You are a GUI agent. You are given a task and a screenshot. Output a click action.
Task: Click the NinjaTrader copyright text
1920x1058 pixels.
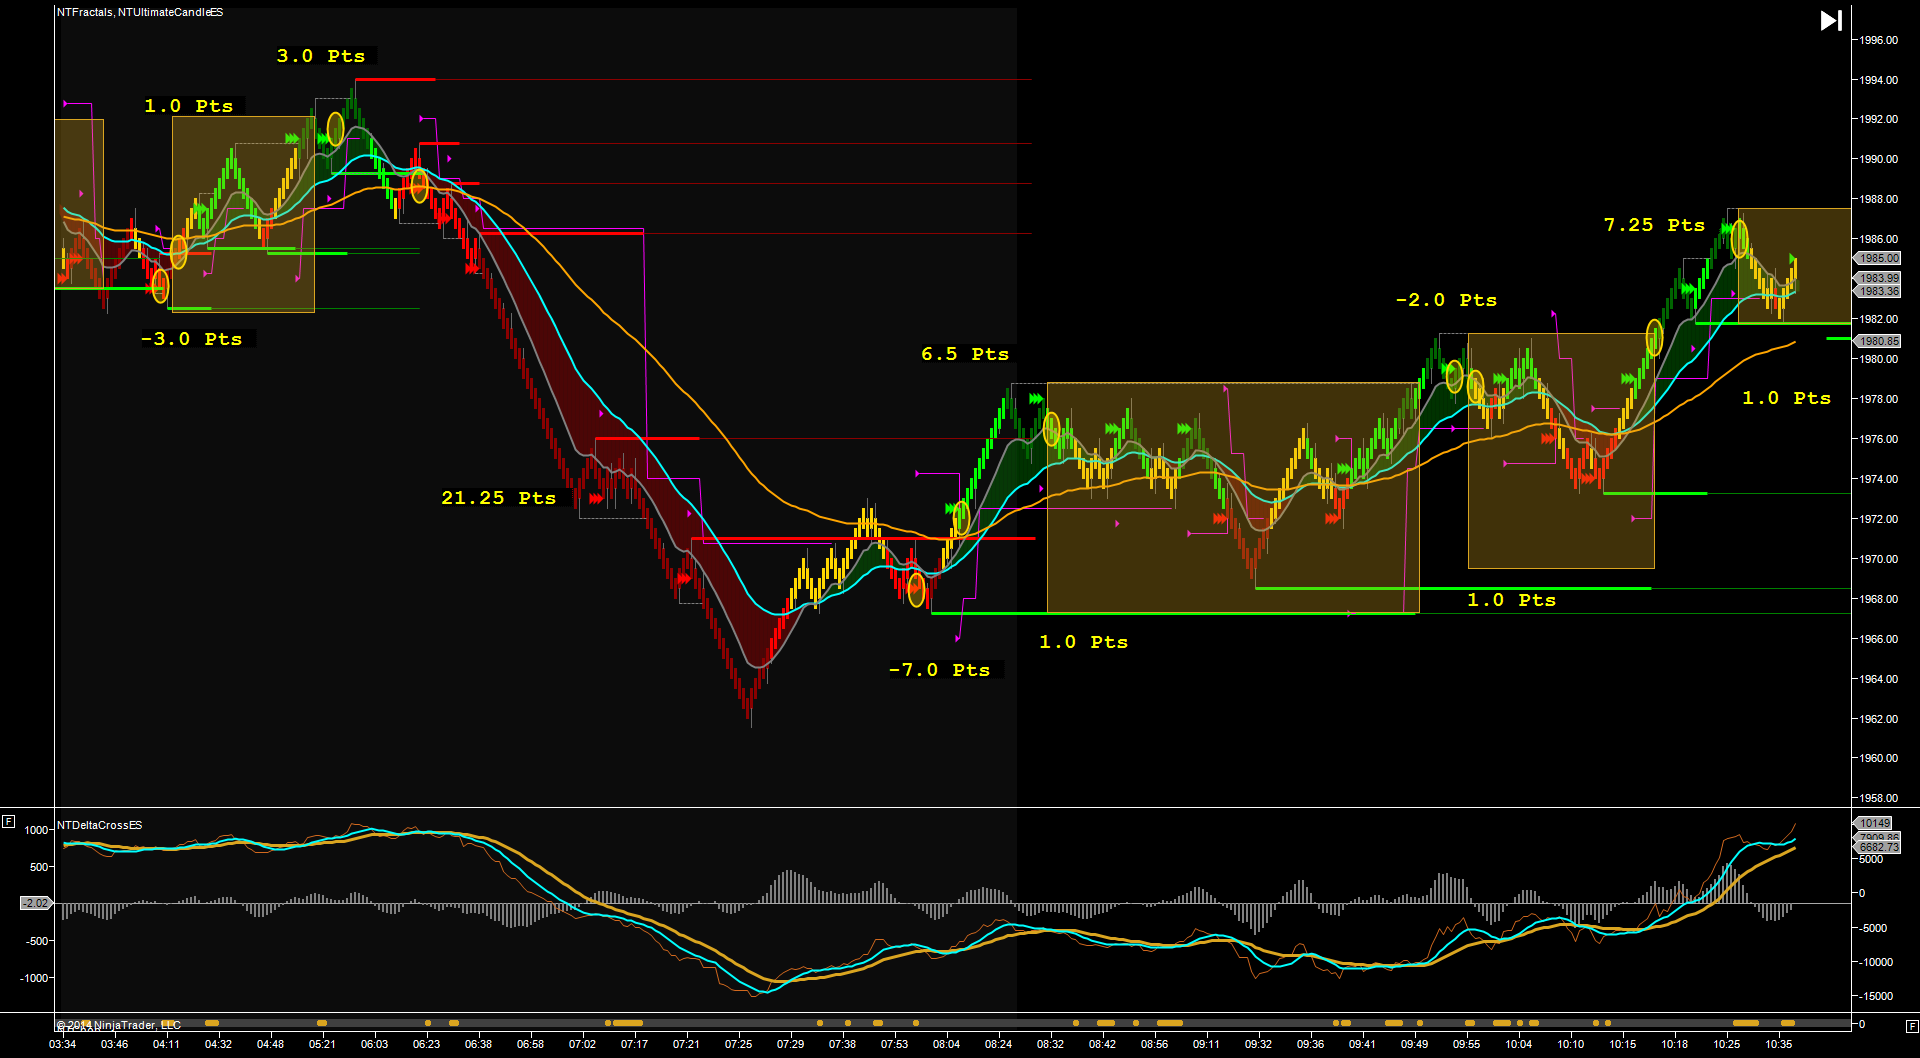(119, 1025)
